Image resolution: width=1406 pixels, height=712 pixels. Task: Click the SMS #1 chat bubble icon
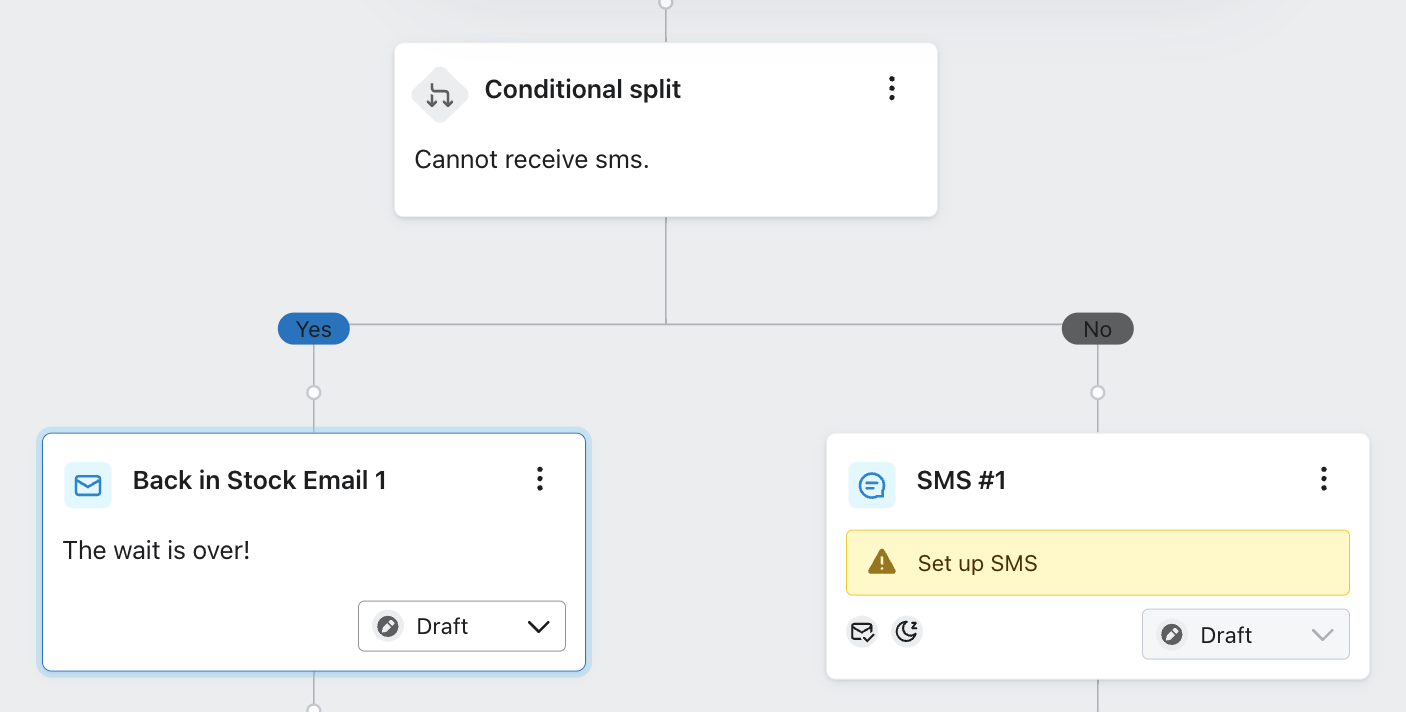(872, 485)
